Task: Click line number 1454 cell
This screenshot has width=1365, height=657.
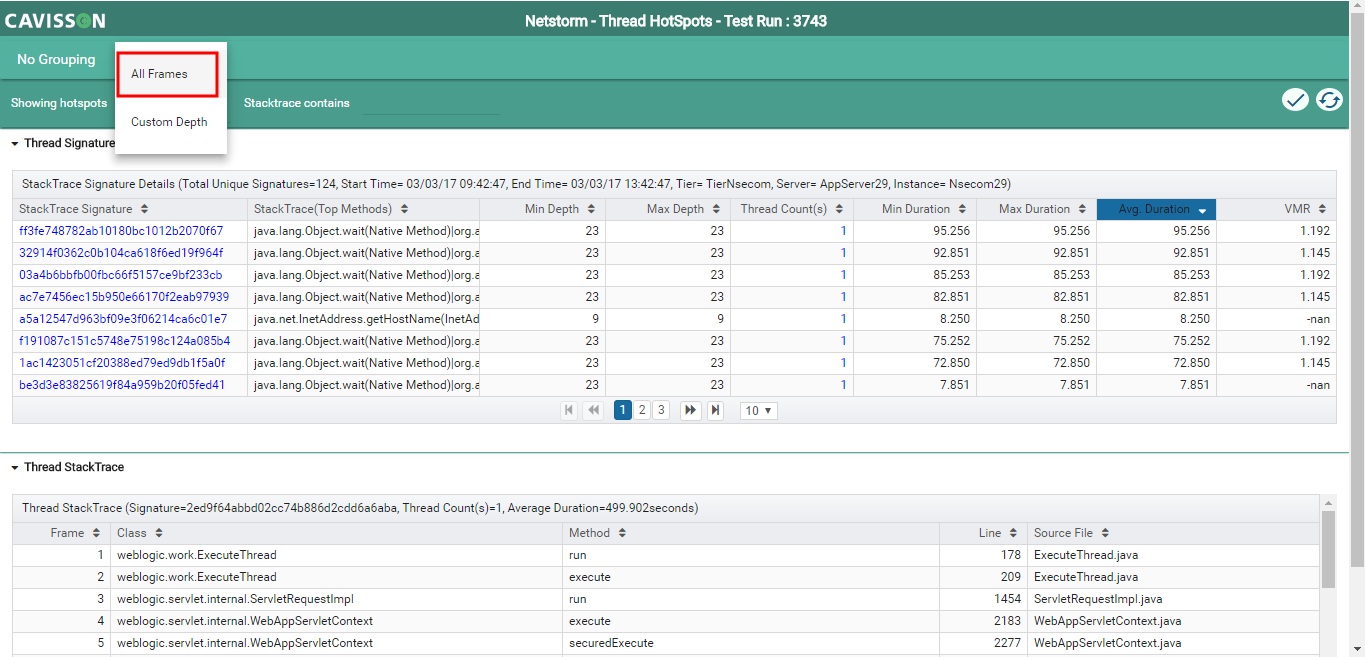Action: point(983,599)
